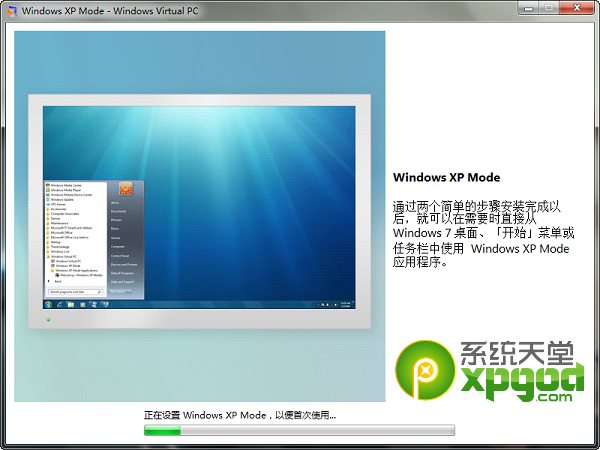600x450 pixels.
Task: Click the orange user avatar in the Start menu illustration
Action: (126, 188)
